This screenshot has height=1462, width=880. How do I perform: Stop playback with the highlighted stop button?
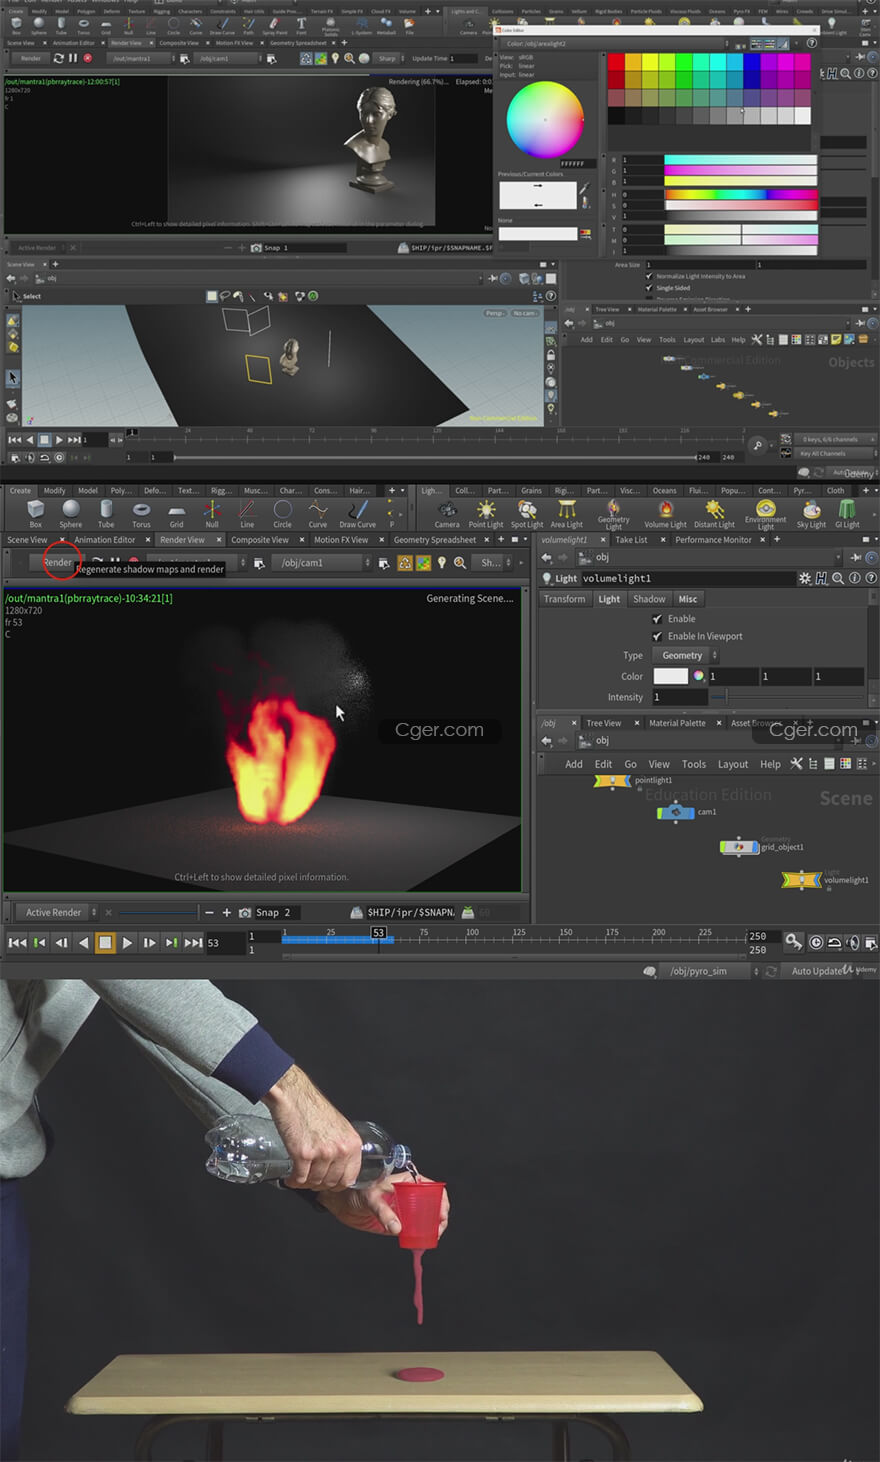click(105, 943)
